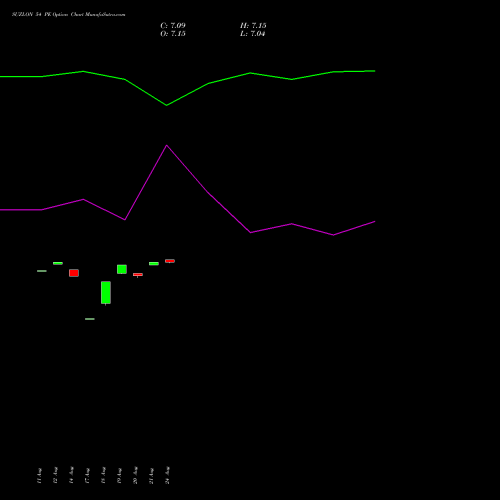This screenshot has width=500, height=500.
Task: Select the open value O: 7.15
Action: (173, 34)
